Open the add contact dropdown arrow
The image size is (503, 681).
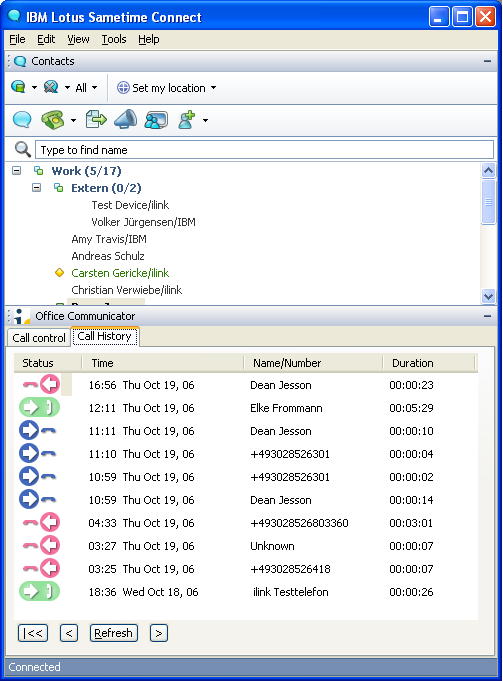pyautogui.click(x=205, y=120)
